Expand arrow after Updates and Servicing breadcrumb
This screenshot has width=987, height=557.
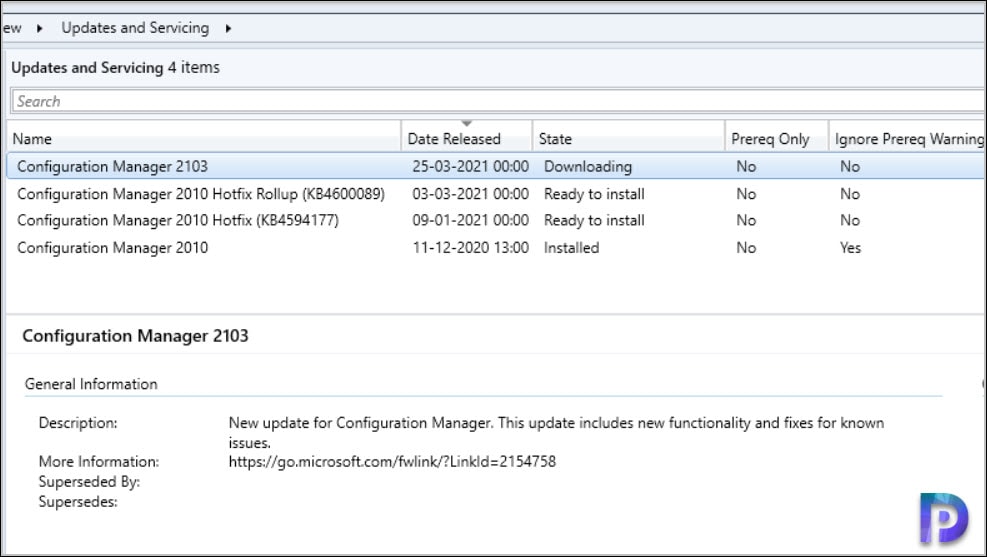click(228, 28)
